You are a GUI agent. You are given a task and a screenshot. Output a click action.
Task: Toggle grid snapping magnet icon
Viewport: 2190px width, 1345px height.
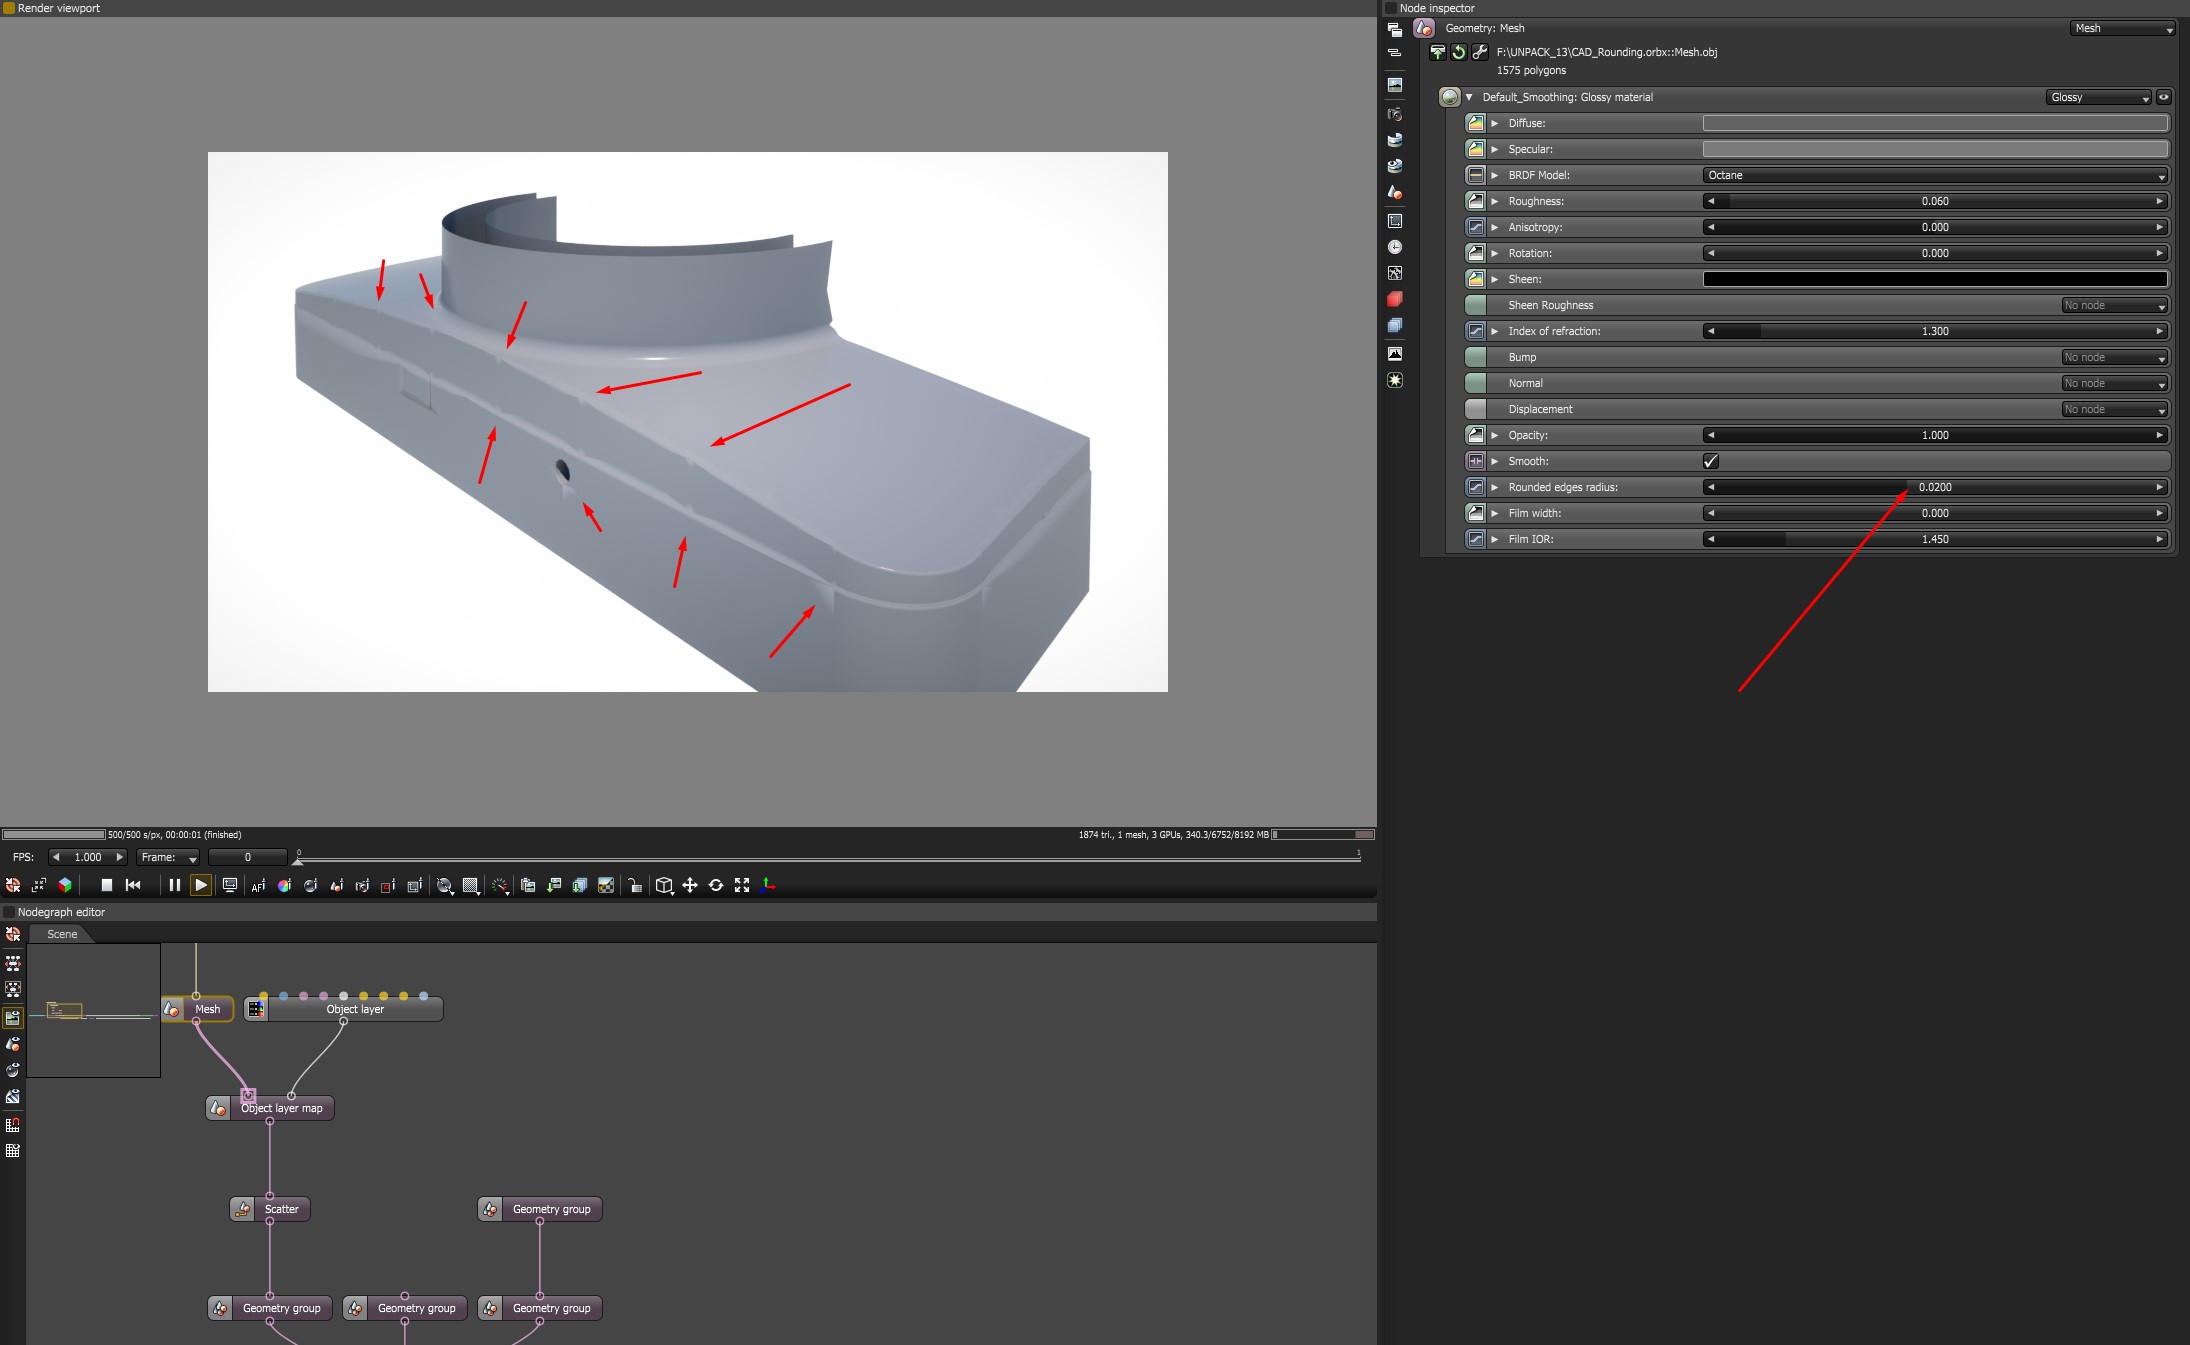tap(13, 1125)
